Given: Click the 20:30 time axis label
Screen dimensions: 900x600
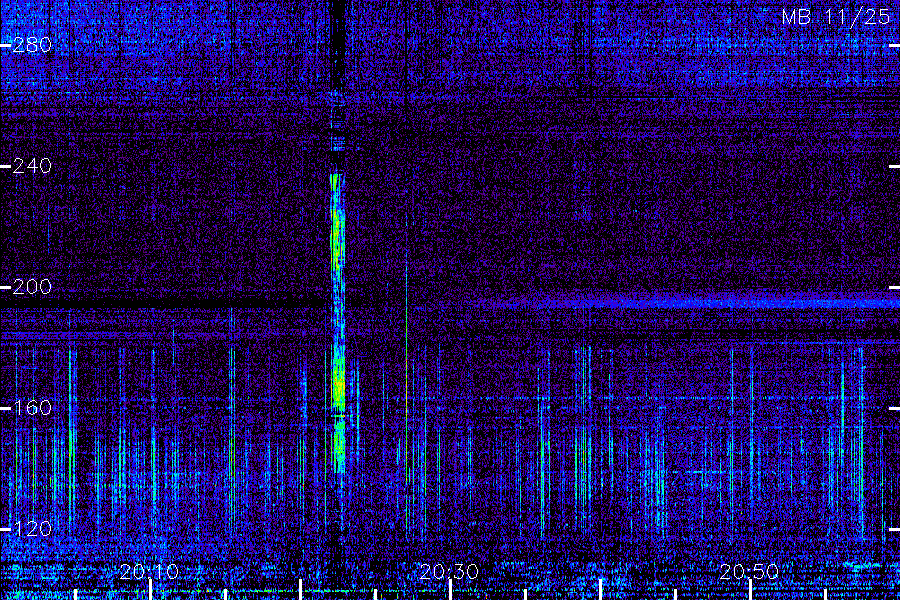Looking at the screenshot, I should coord(449,571).
